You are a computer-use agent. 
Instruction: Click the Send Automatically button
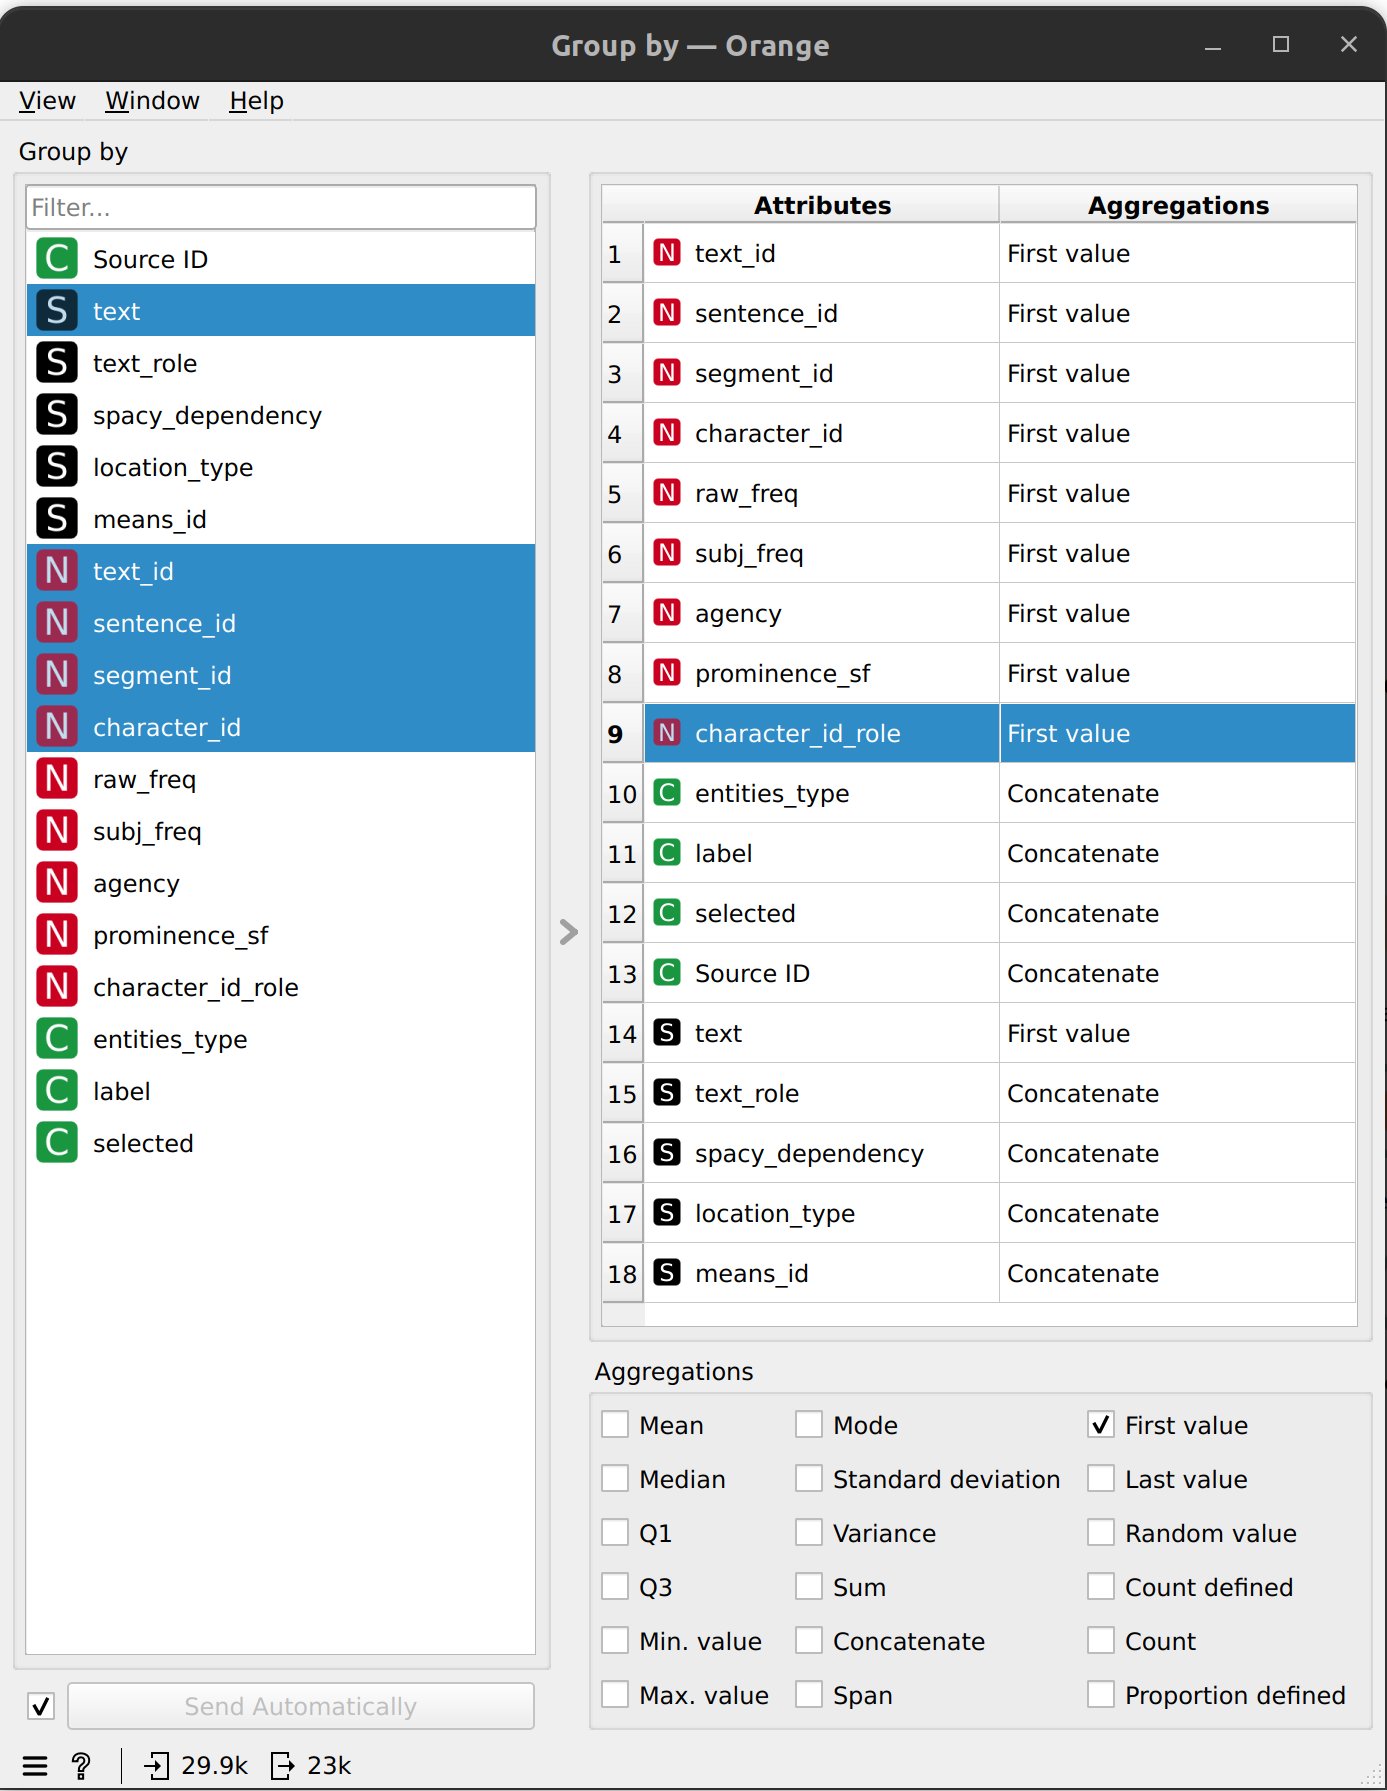click(301, 1706)
